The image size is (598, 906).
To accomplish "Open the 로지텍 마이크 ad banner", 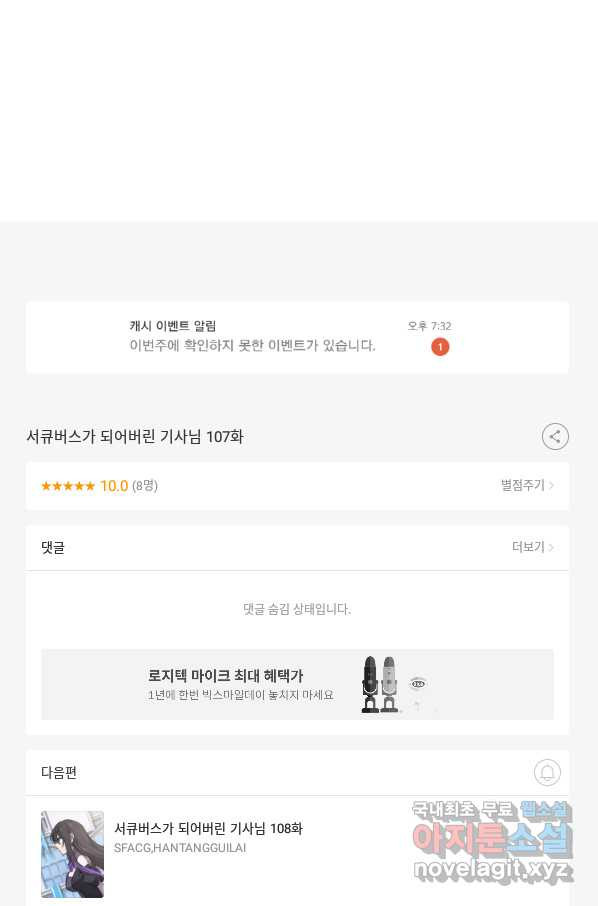I will click(x=298, y=684).
